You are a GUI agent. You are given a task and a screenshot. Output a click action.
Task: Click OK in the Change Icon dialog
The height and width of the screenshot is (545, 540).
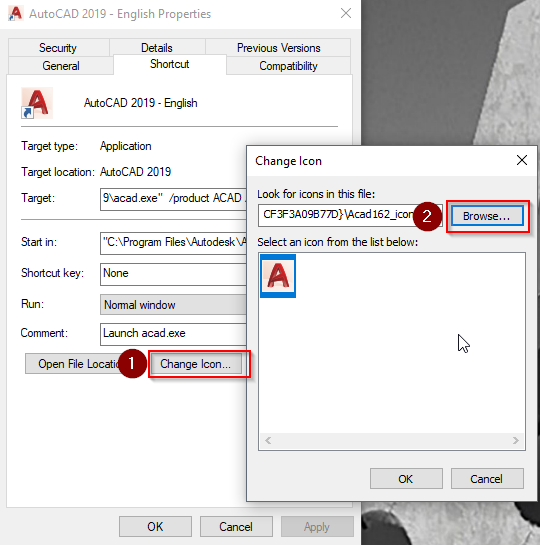tap(406, 479)
